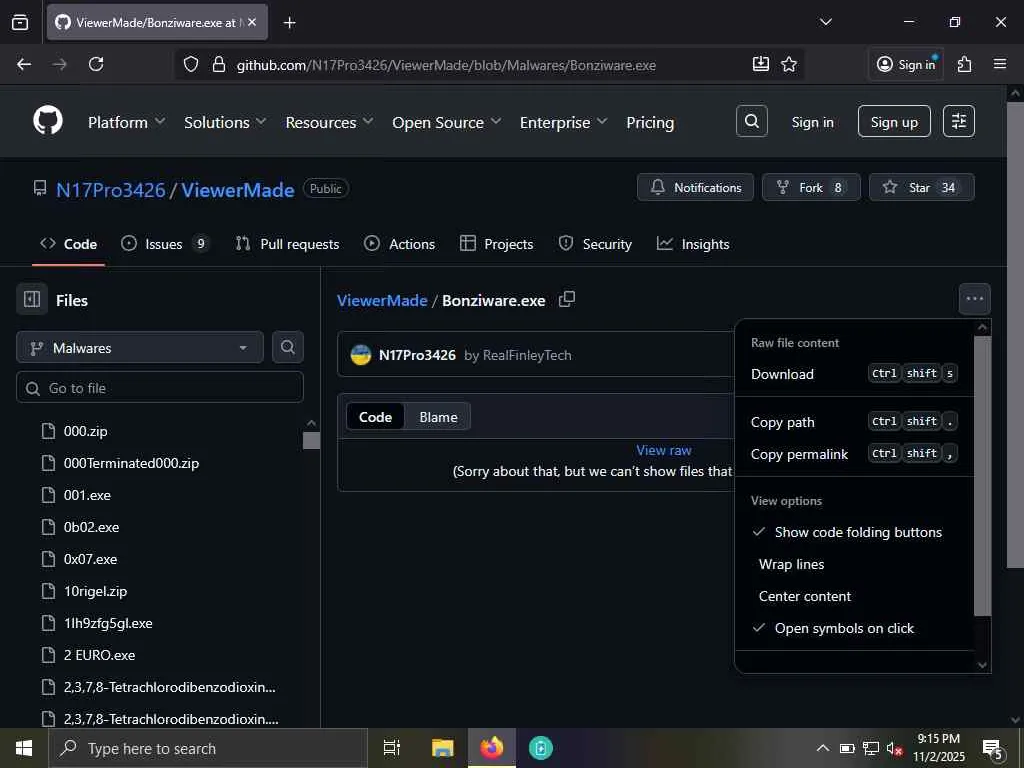Expand the Solutions dropdown

(225, 123)
